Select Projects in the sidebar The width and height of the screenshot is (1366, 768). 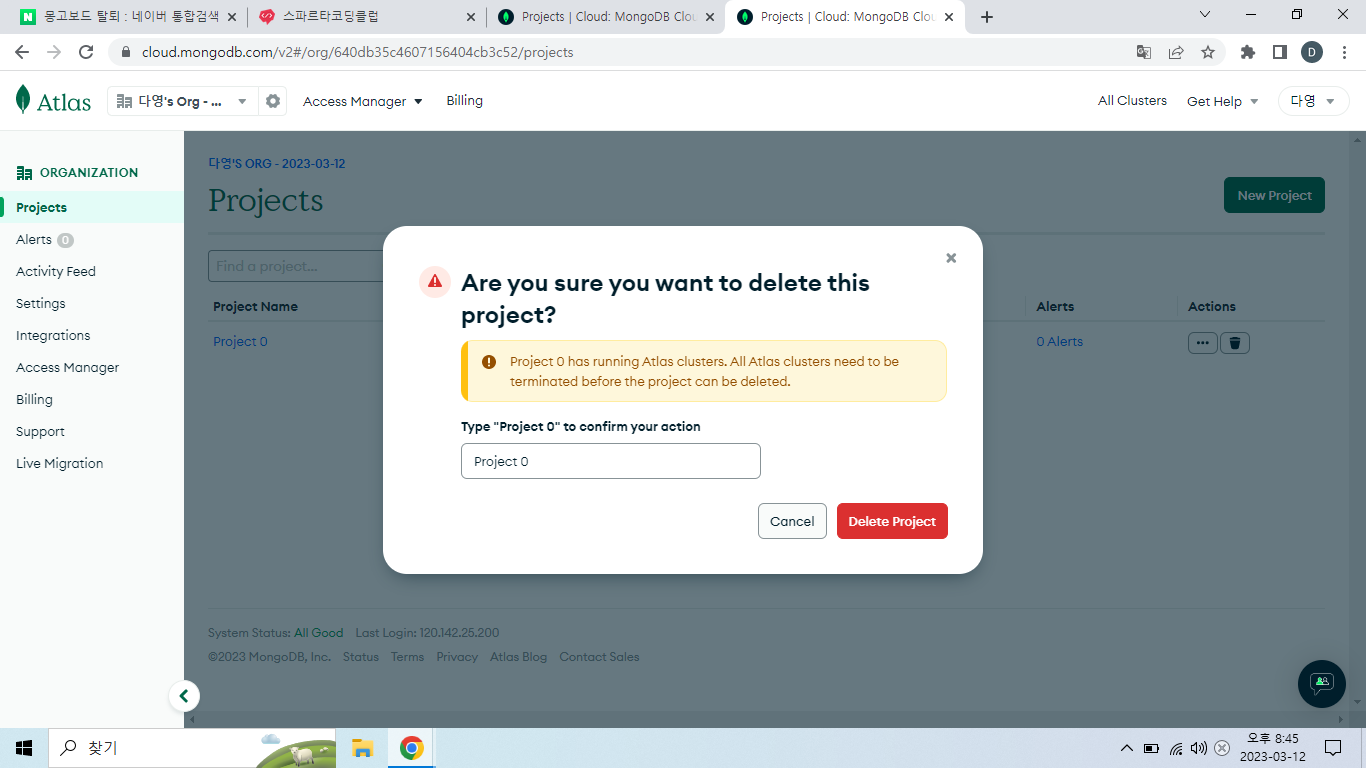coord(92,207)
